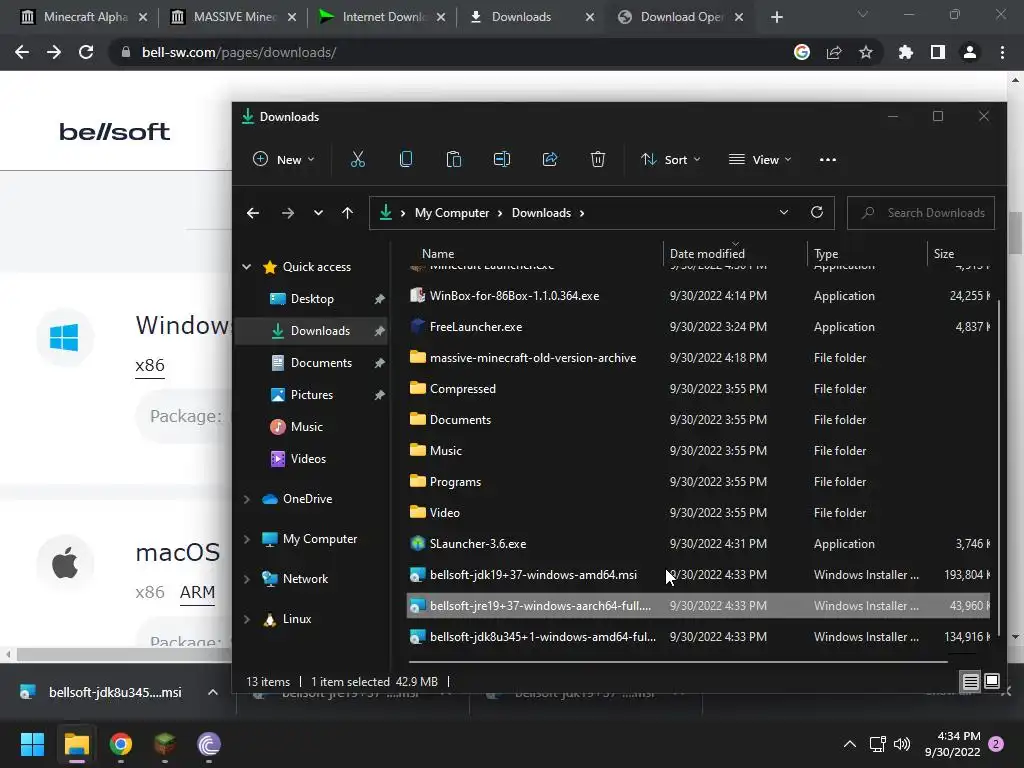Switch to MASSIVE Minecraft browser tab
Image resolution: width=1024 pixels, height=768 pixels.
tap(232, 17)
